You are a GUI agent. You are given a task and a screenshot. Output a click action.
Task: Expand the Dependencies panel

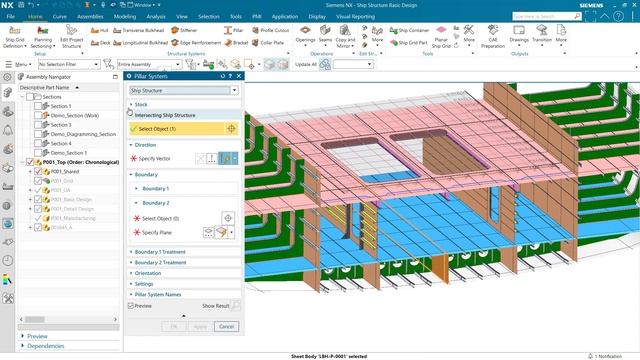click(45, 346)
